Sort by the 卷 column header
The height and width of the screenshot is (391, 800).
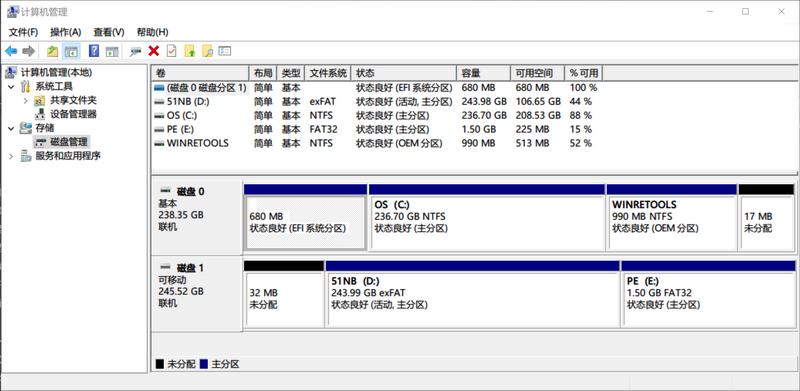pyautogui.click(x=200, y=73)
